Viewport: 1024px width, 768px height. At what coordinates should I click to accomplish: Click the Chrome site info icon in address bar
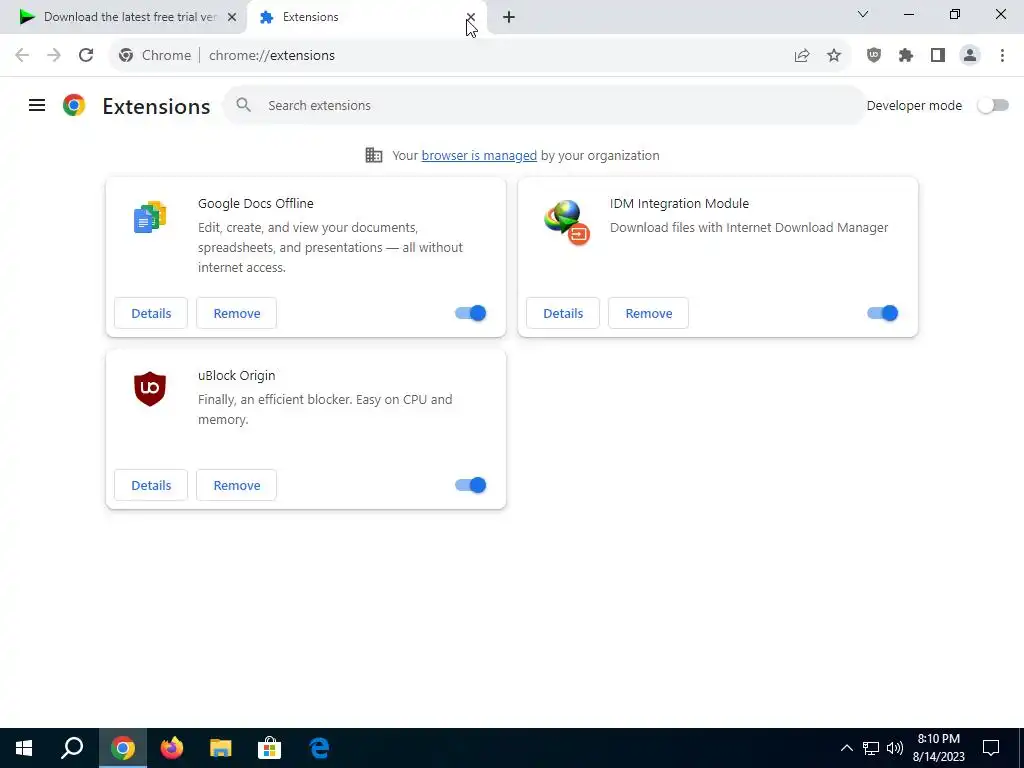click(x=126, y=56)
